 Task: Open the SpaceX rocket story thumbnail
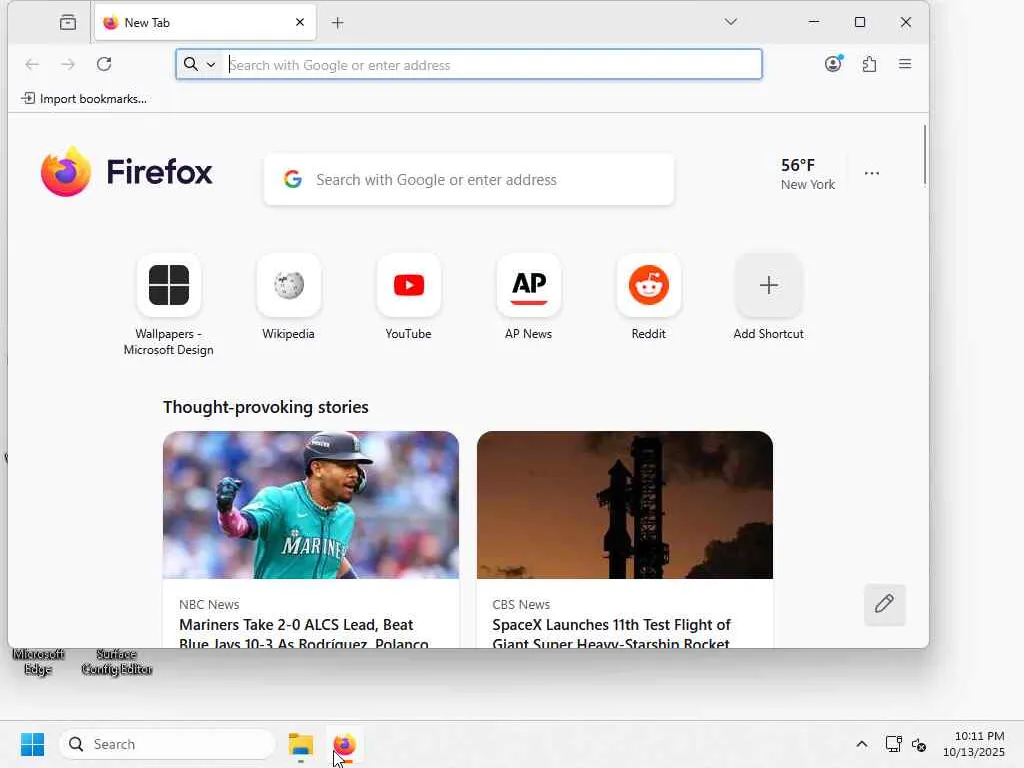(625, 505)
